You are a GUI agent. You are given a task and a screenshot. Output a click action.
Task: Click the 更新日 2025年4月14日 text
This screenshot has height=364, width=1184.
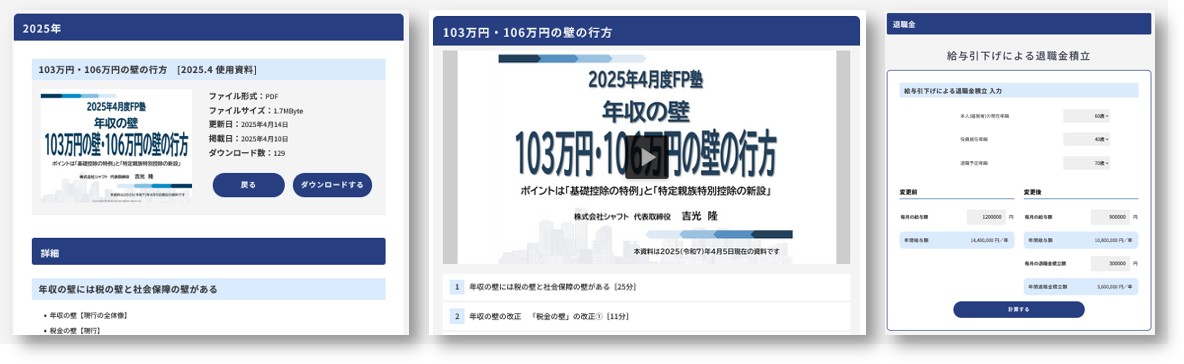click(x=248, y=125)
